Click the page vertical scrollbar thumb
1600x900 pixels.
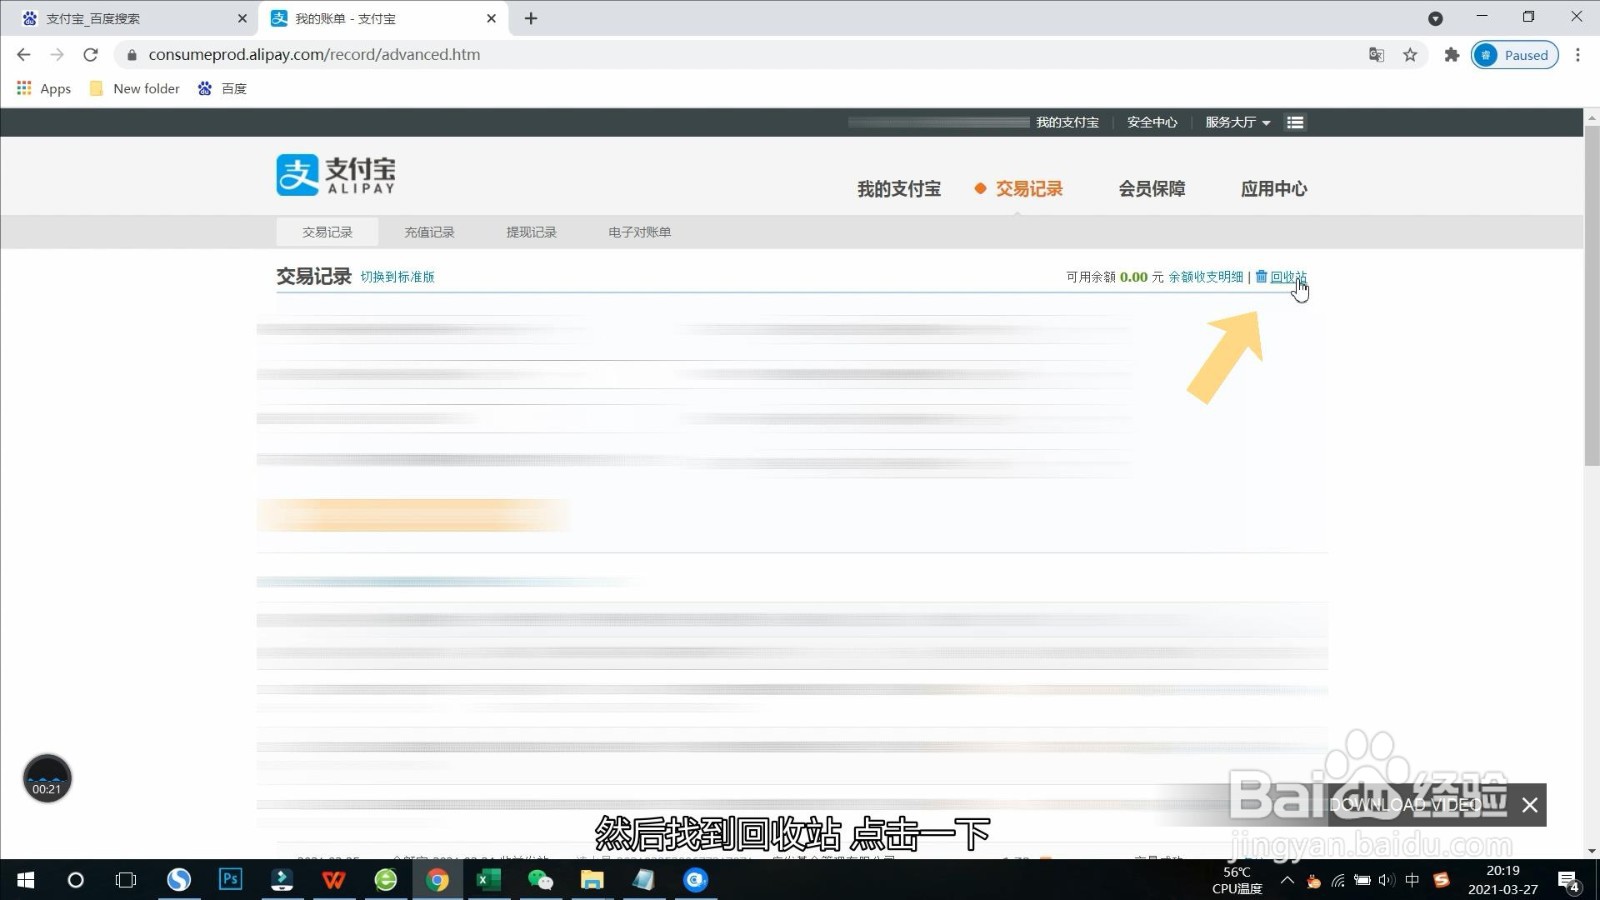(x=1591, y=295)
